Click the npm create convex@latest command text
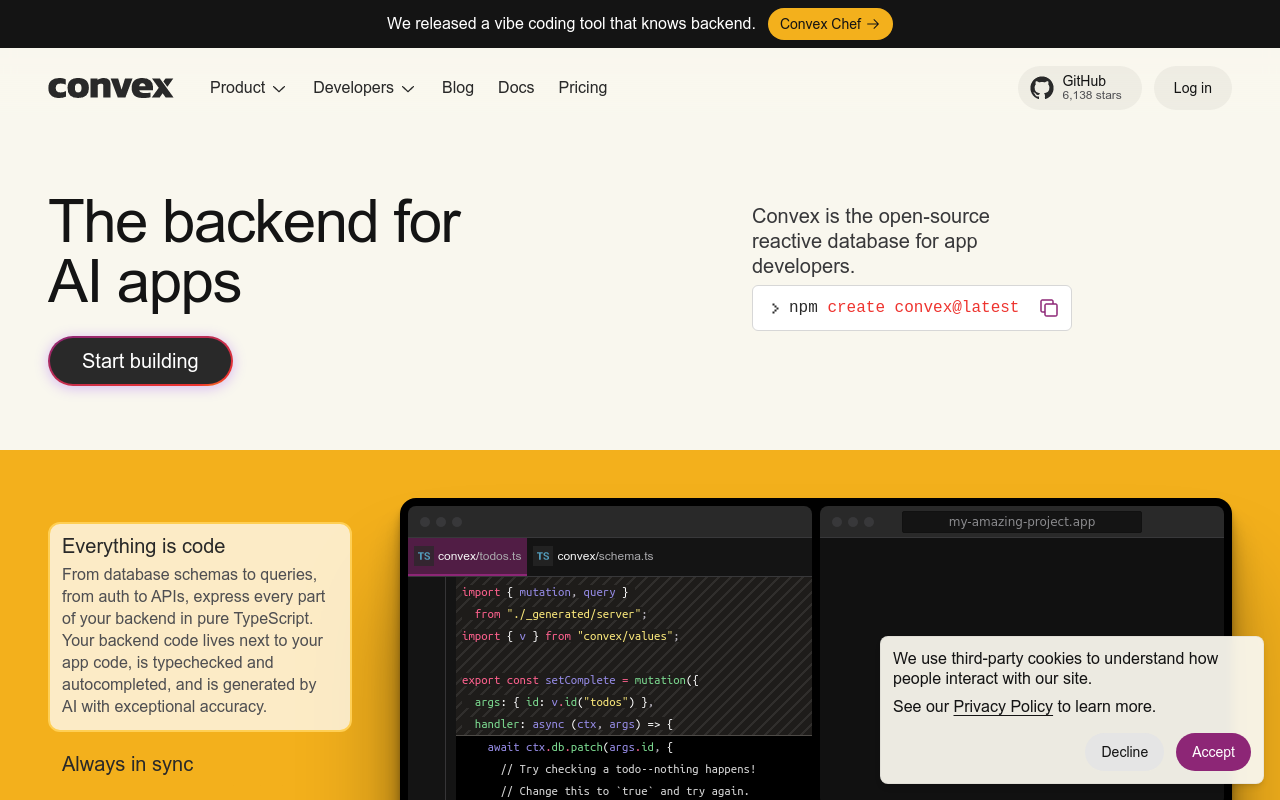This screenshot has height=800, width=1280. 904,308
